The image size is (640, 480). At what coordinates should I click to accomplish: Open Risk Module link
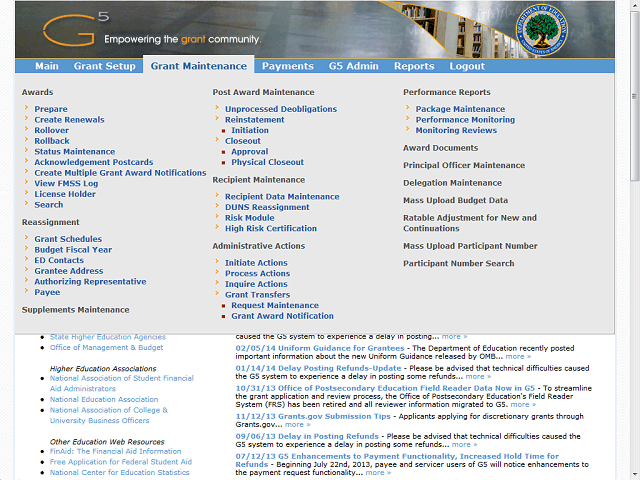click(249, 218)
